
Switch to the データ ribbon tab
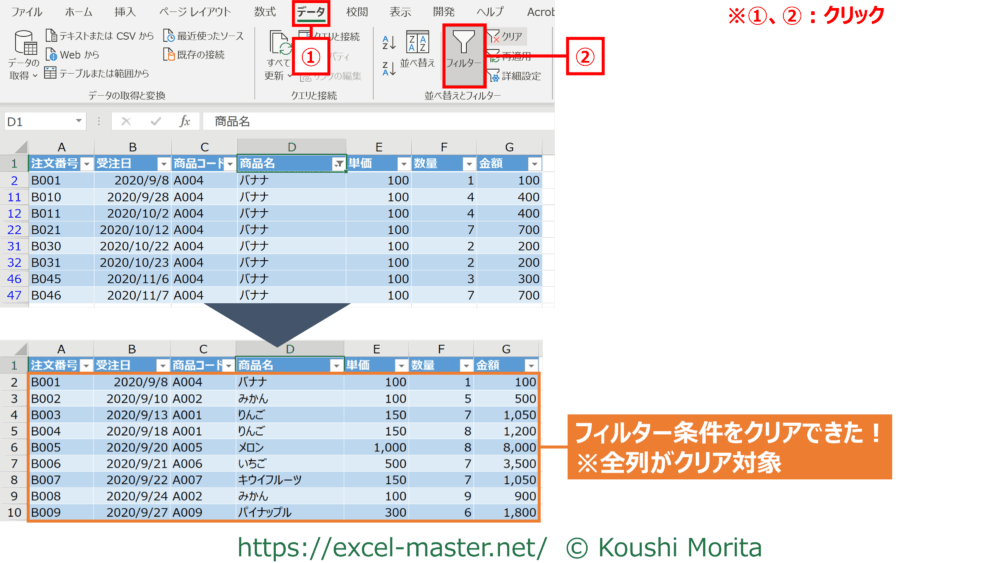310,12
